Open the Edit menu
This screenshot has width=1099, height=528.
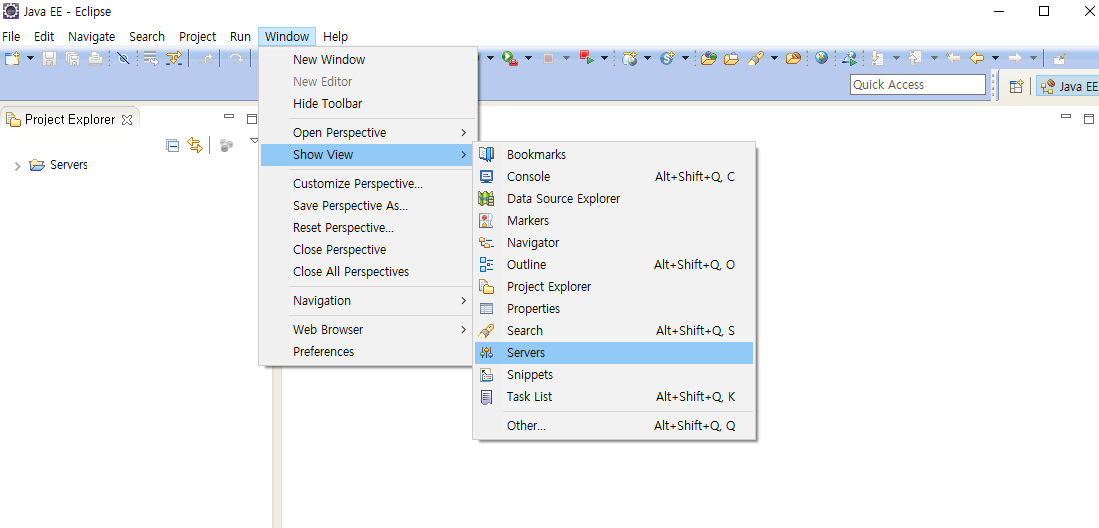tap(44, 36)
